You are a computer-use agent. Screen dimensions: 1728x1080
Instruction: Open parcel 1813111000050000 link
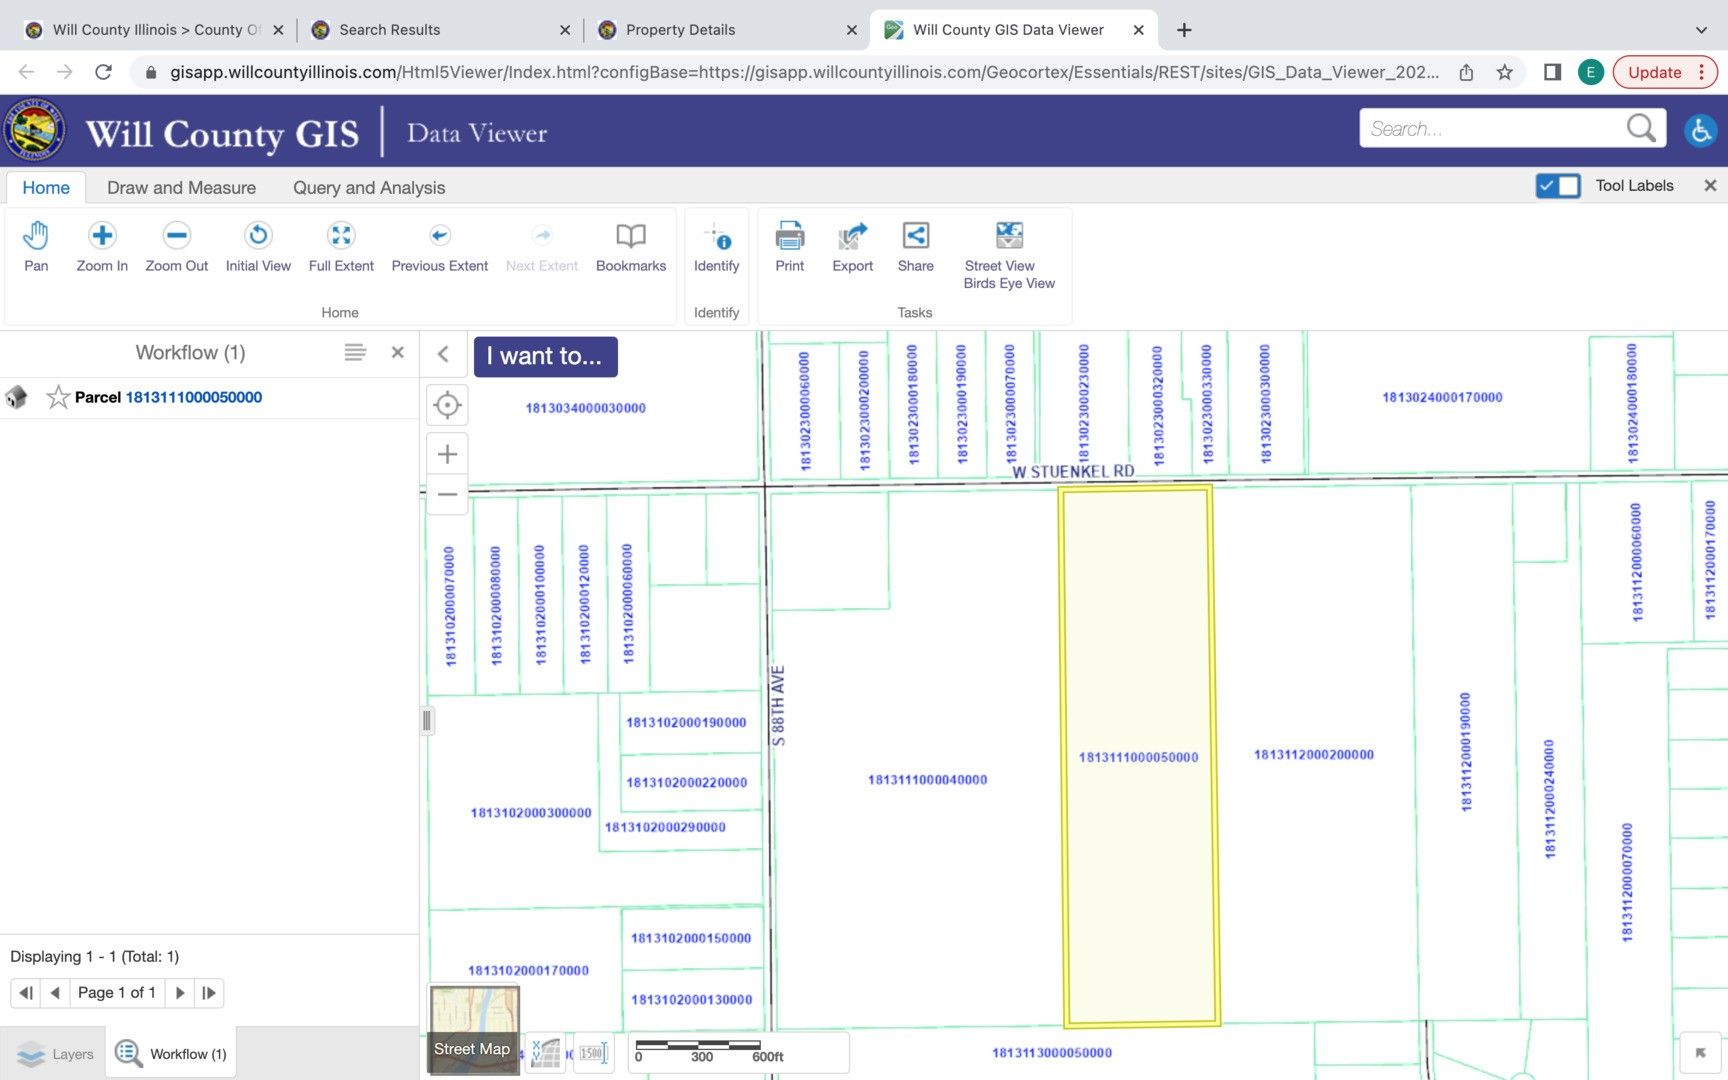(193, 398)
